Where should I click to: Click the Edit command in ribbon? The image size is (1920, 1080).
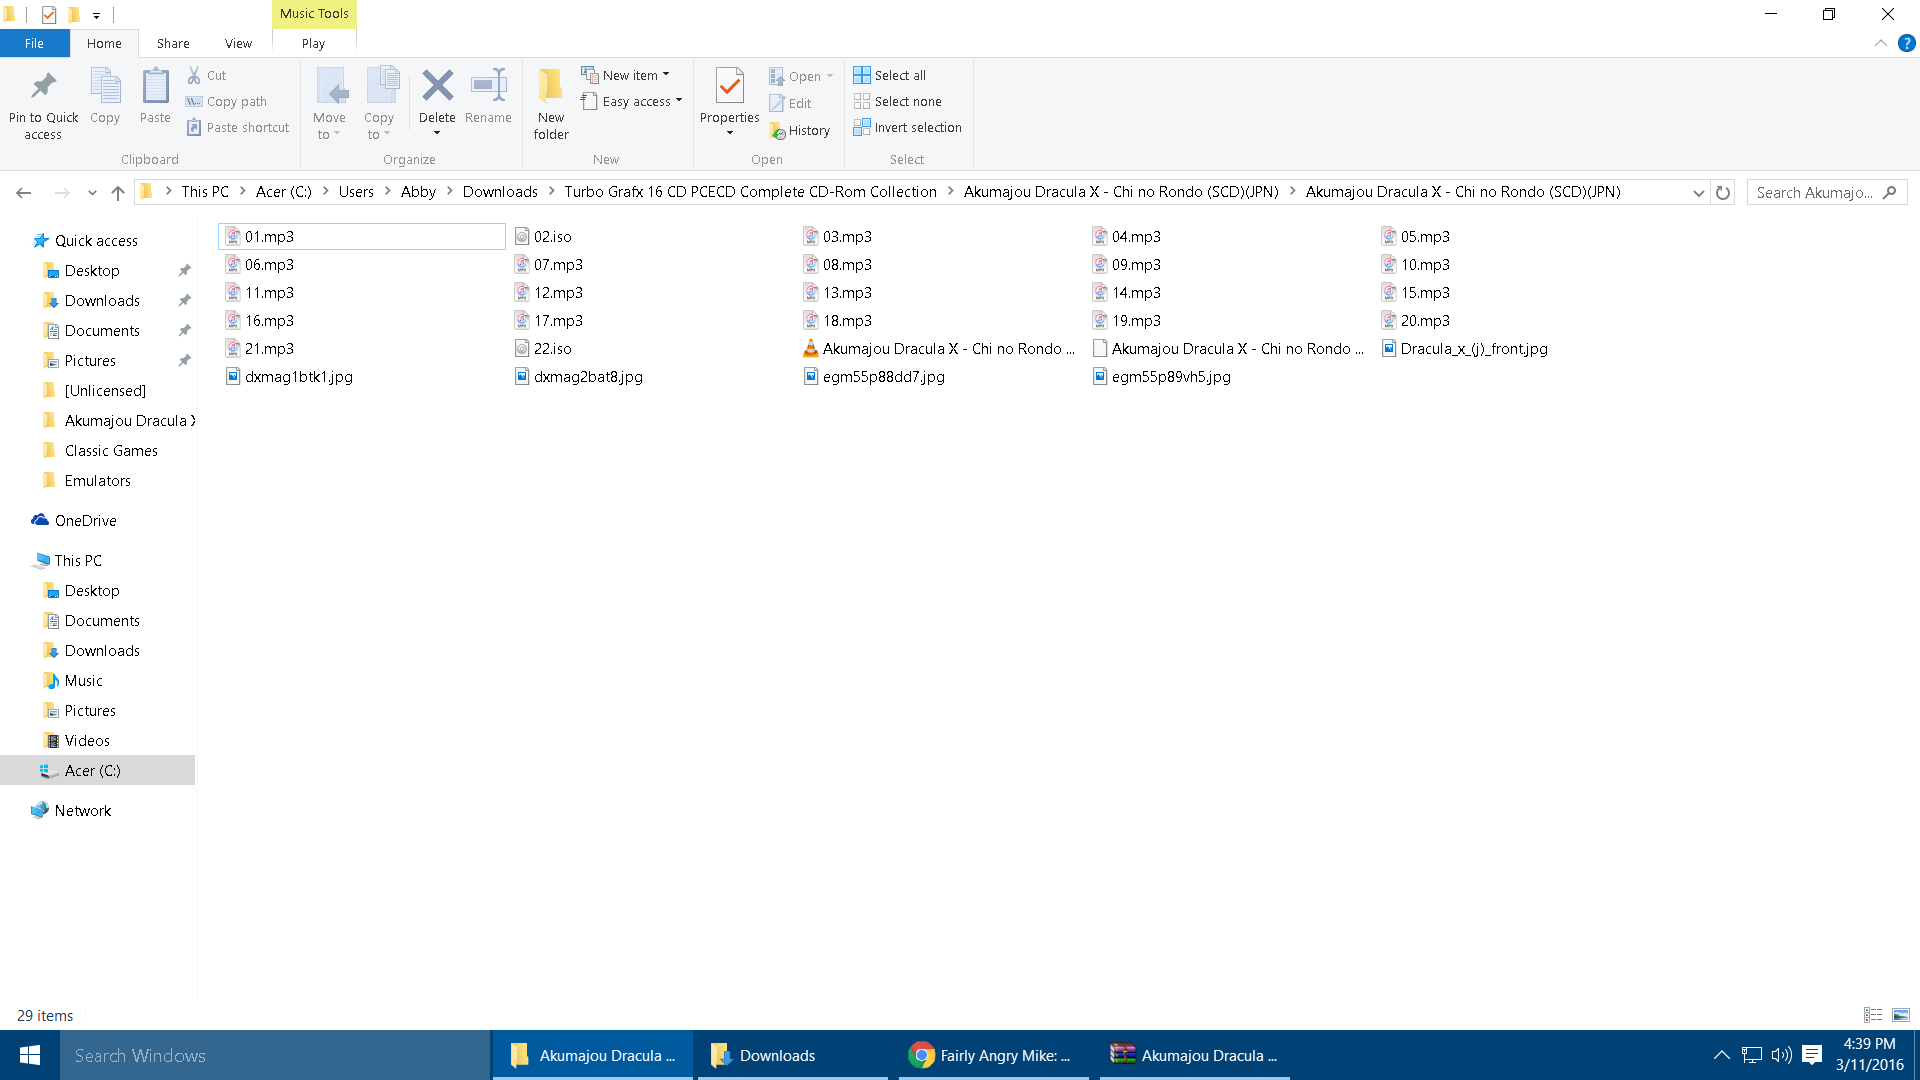790,103
